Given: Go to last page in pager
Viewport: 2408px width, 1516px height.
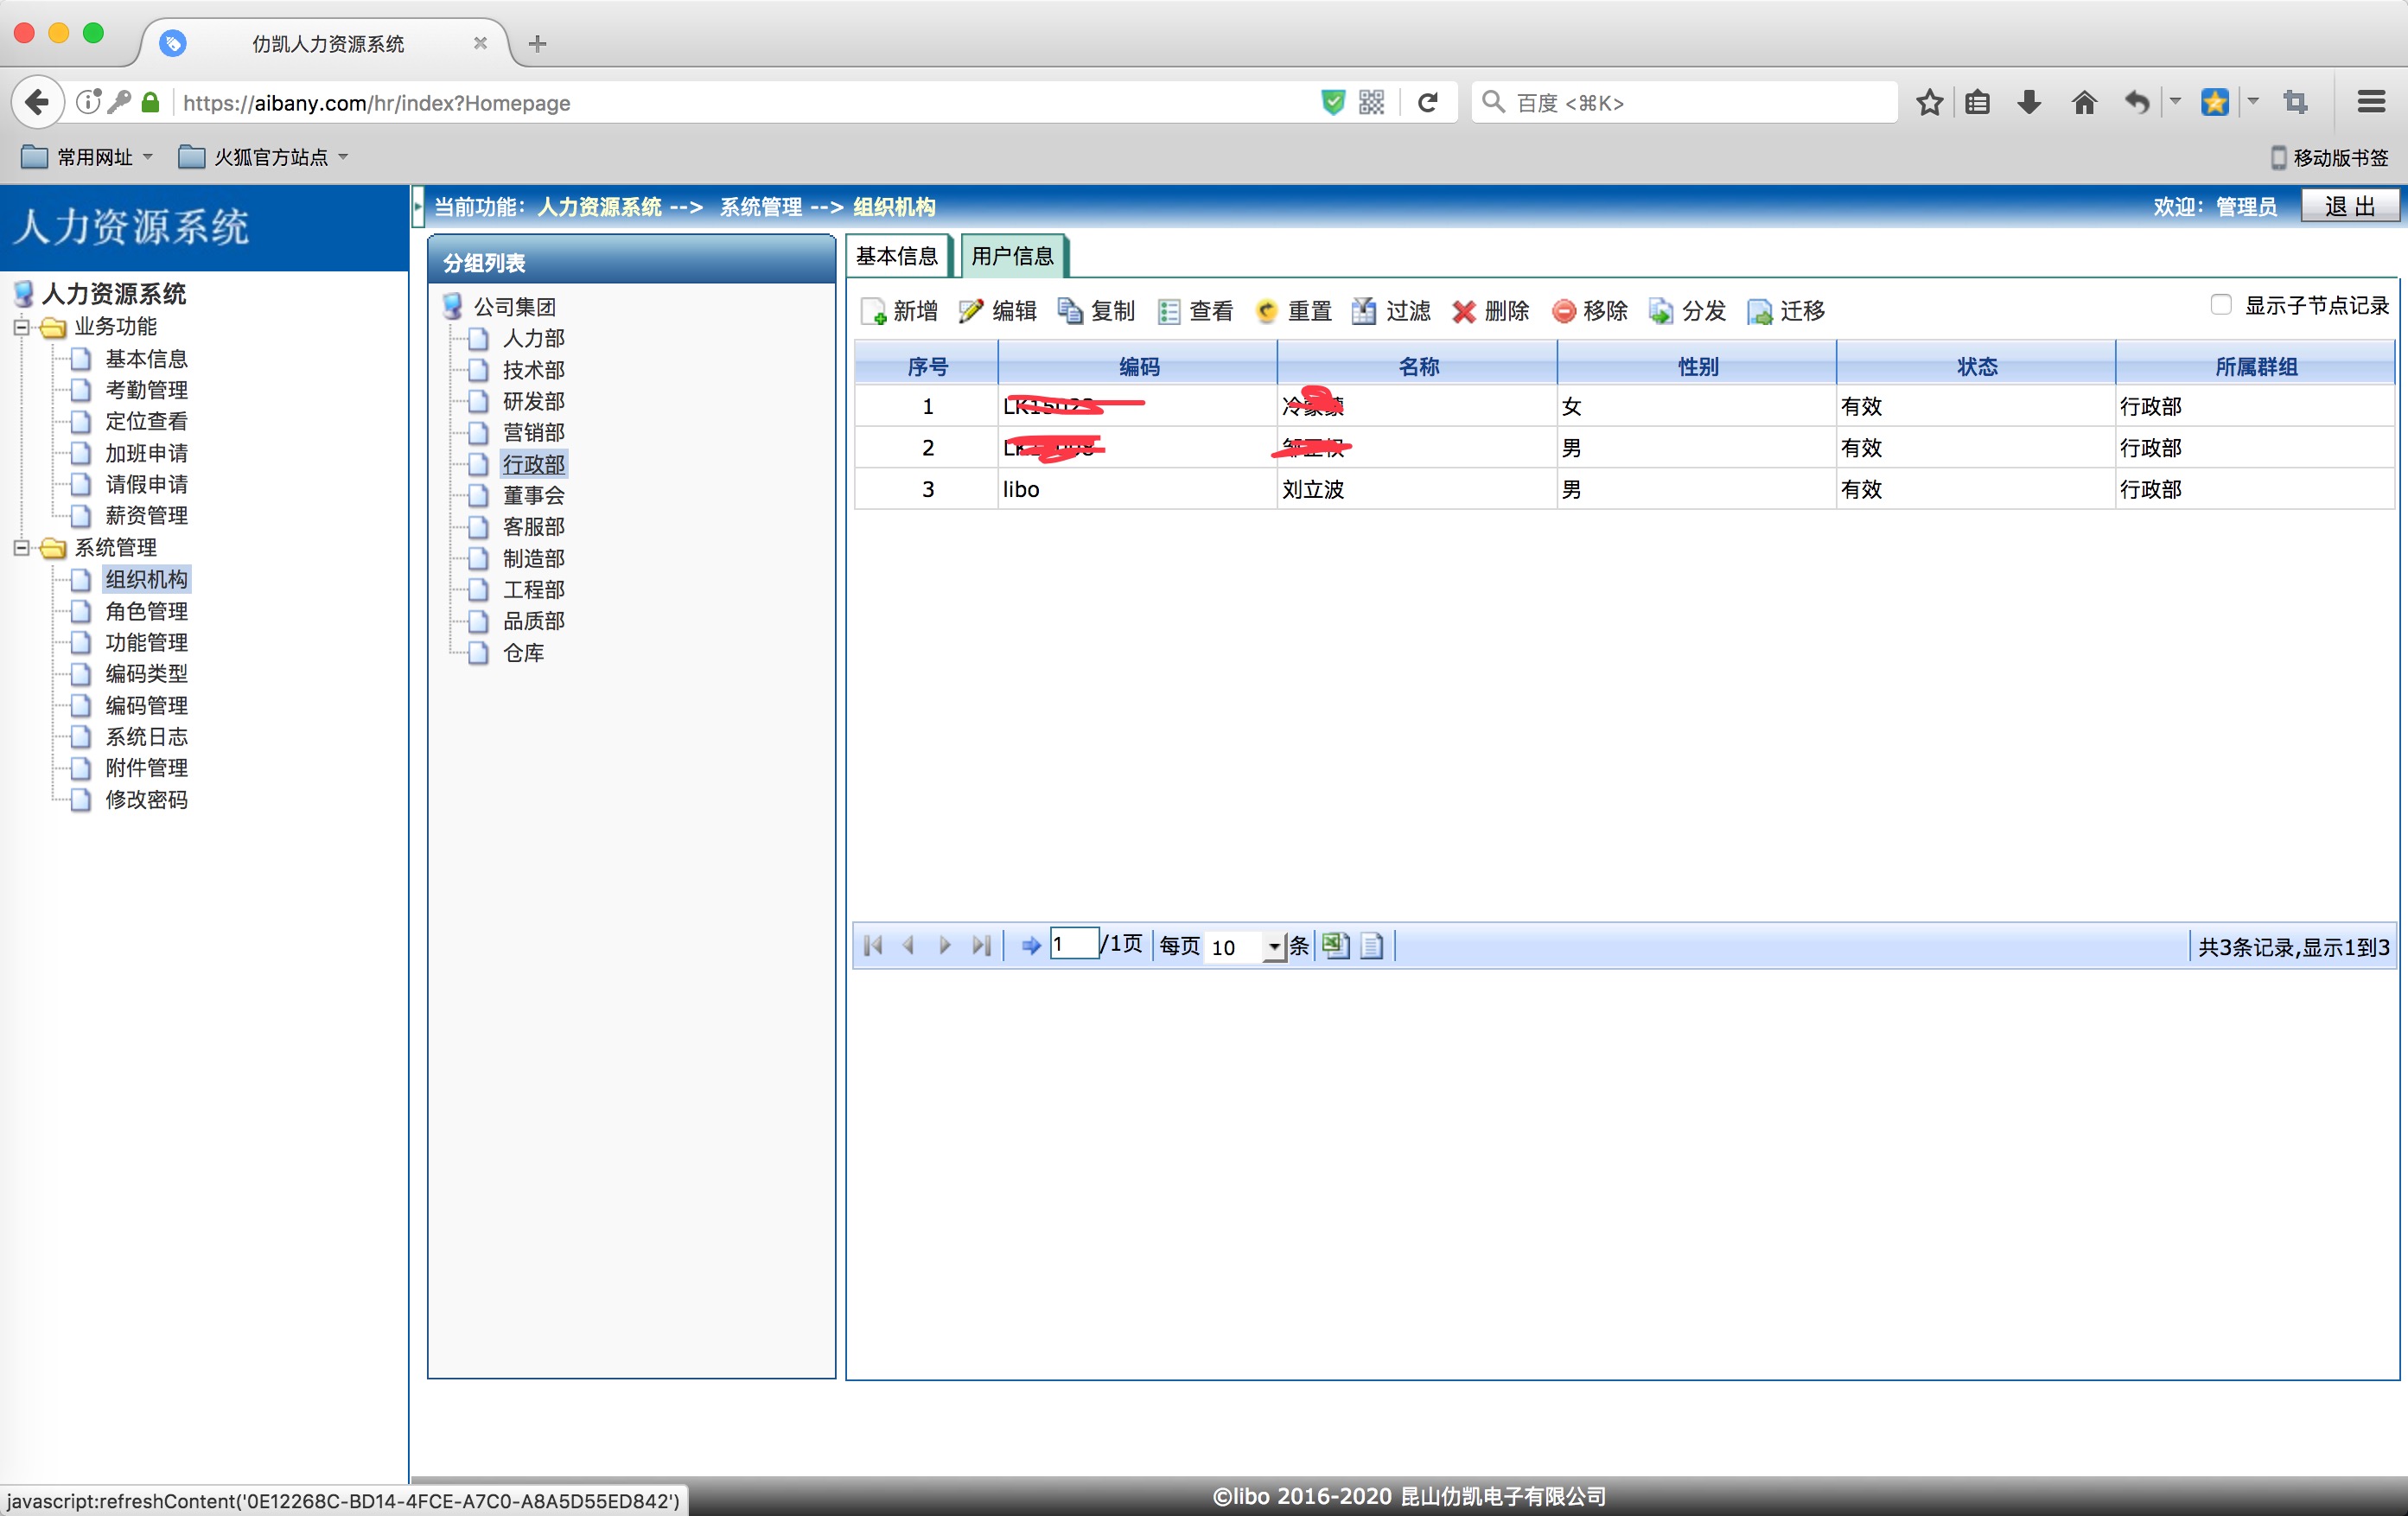Looking at the screenshot, I should point(981,946).
